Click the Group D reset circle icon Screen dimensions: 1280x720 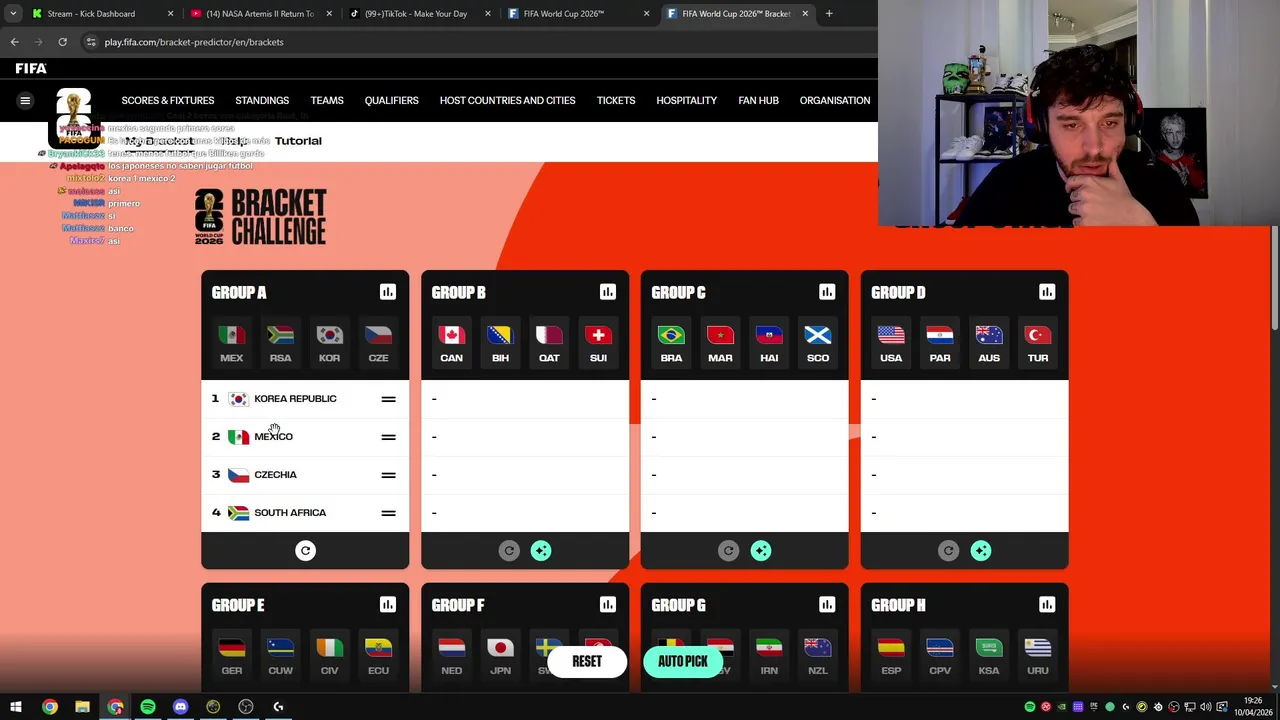[x=949, y=551]
